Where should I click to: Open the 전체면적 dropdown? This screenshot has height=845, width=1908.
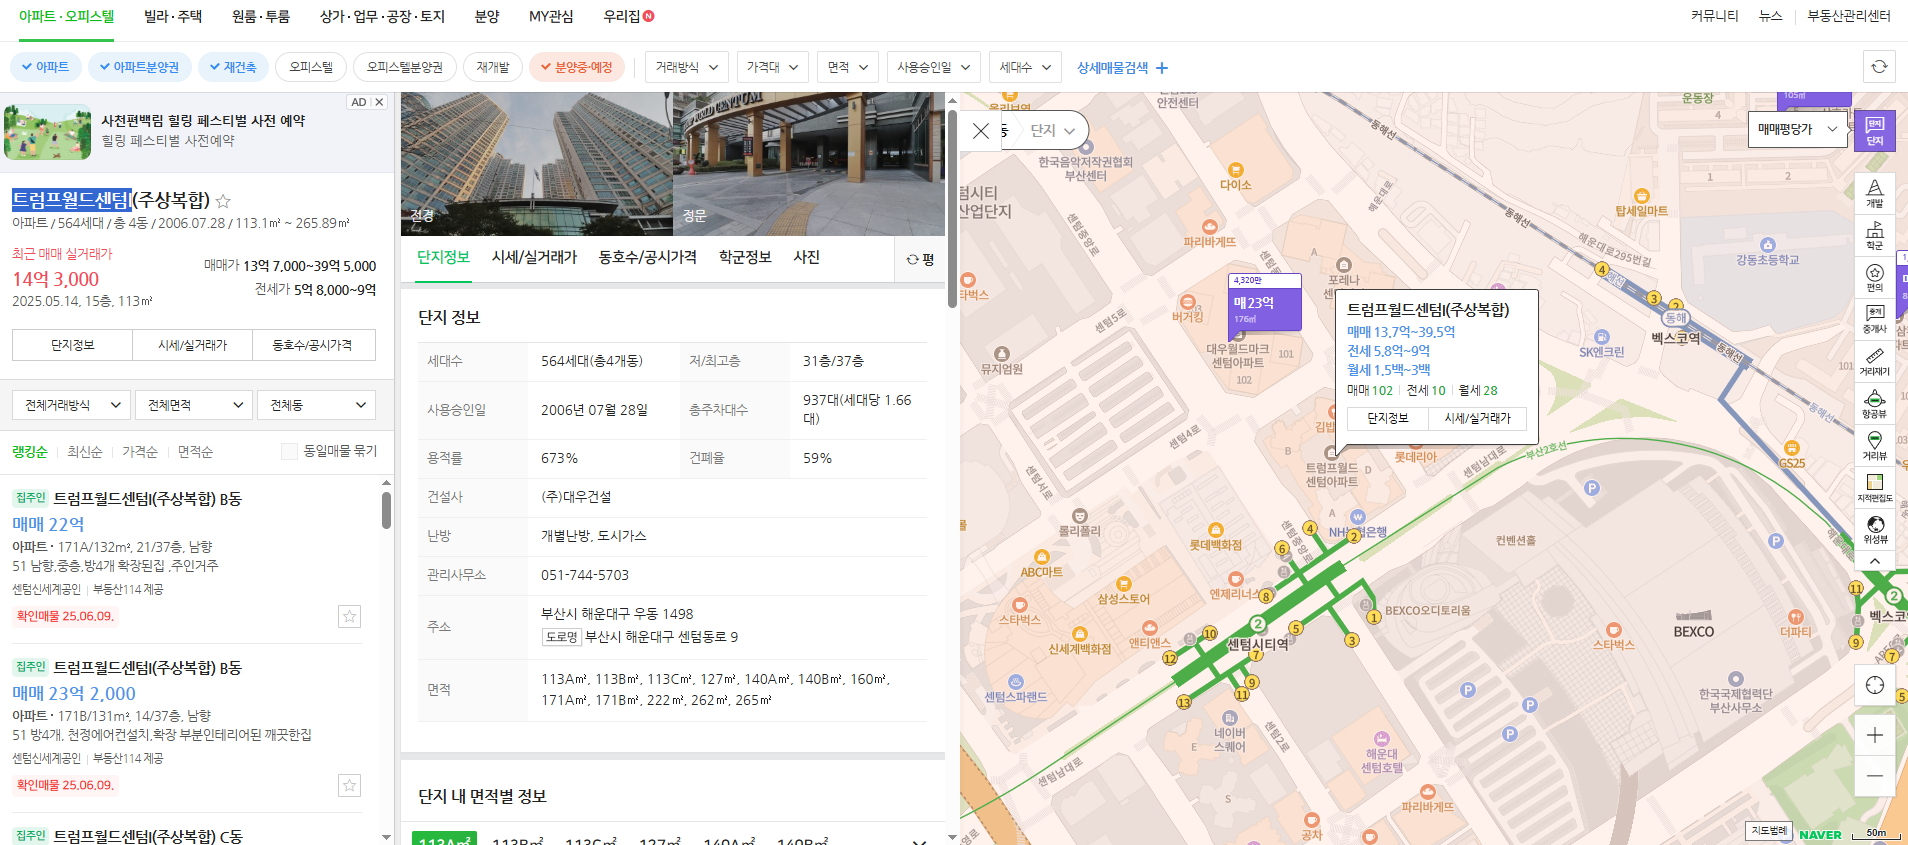(194, 405)
